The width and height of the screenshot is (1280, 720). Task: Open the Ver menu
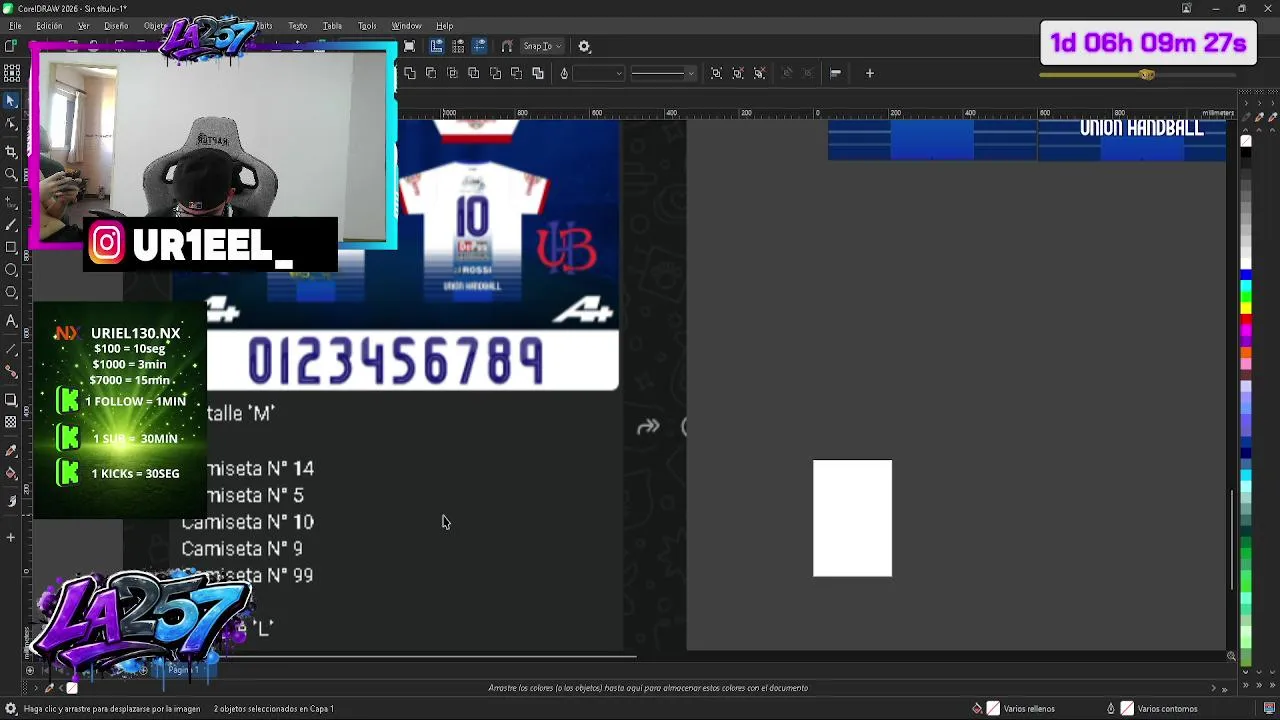click(x=83, y=26)
